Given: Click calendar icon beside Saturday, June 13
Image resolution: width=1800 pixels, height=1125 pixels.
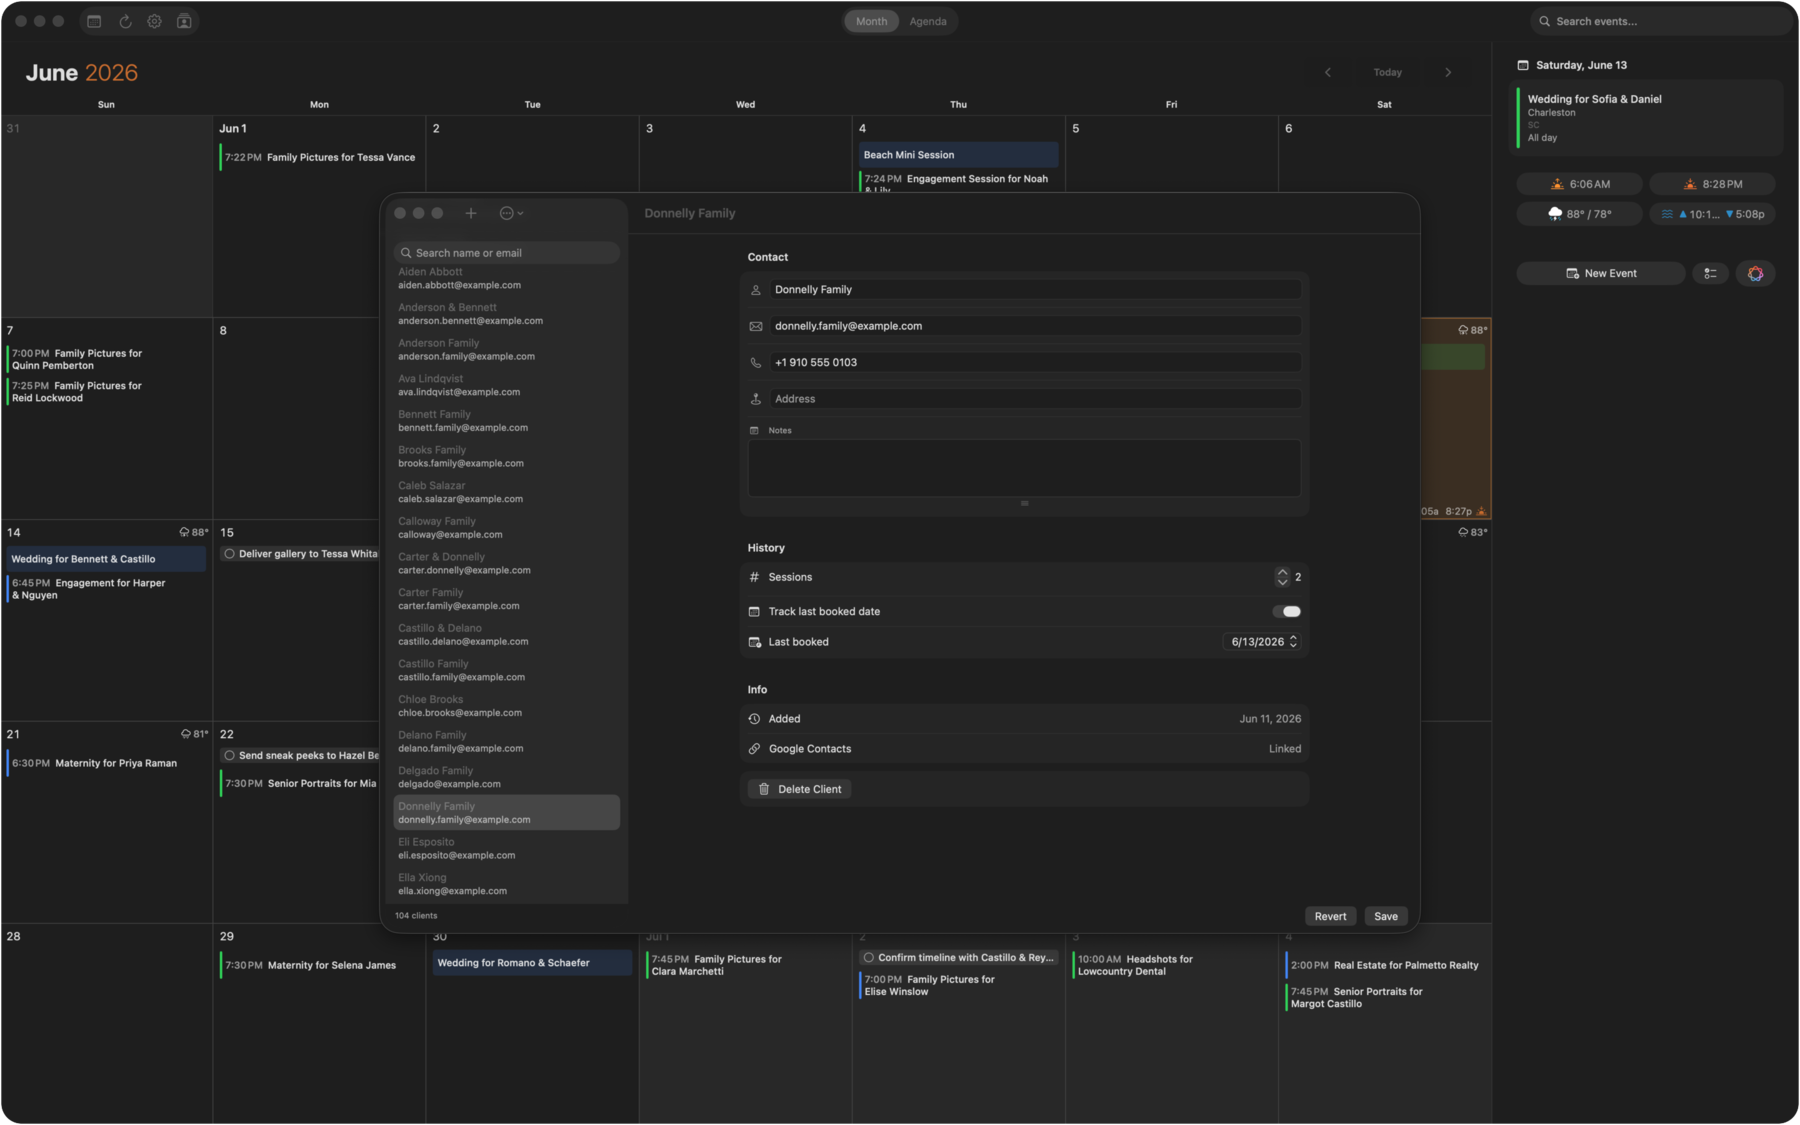Looking at the screenshot, I should click(x=1523, y=65).
